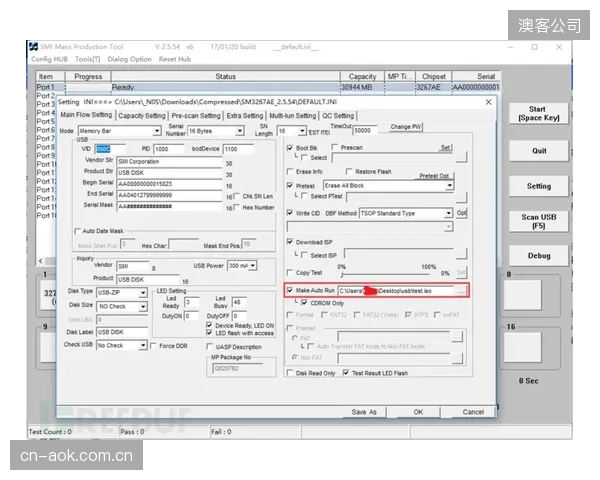The height and width of the screenshot is (480, 600).
Task: Click the Opt button beside DBF Method
Action: click(461, 213)
